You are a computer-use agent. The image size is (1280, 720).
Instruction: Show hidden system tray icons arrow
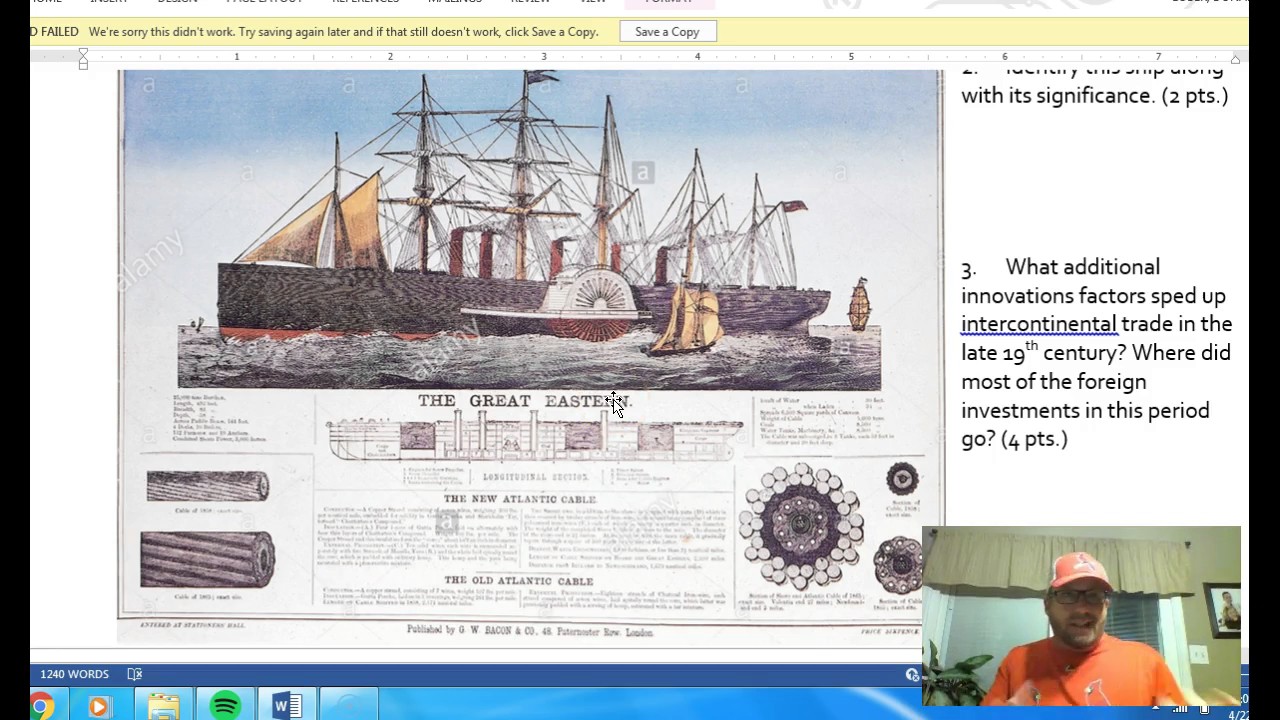1155,708
